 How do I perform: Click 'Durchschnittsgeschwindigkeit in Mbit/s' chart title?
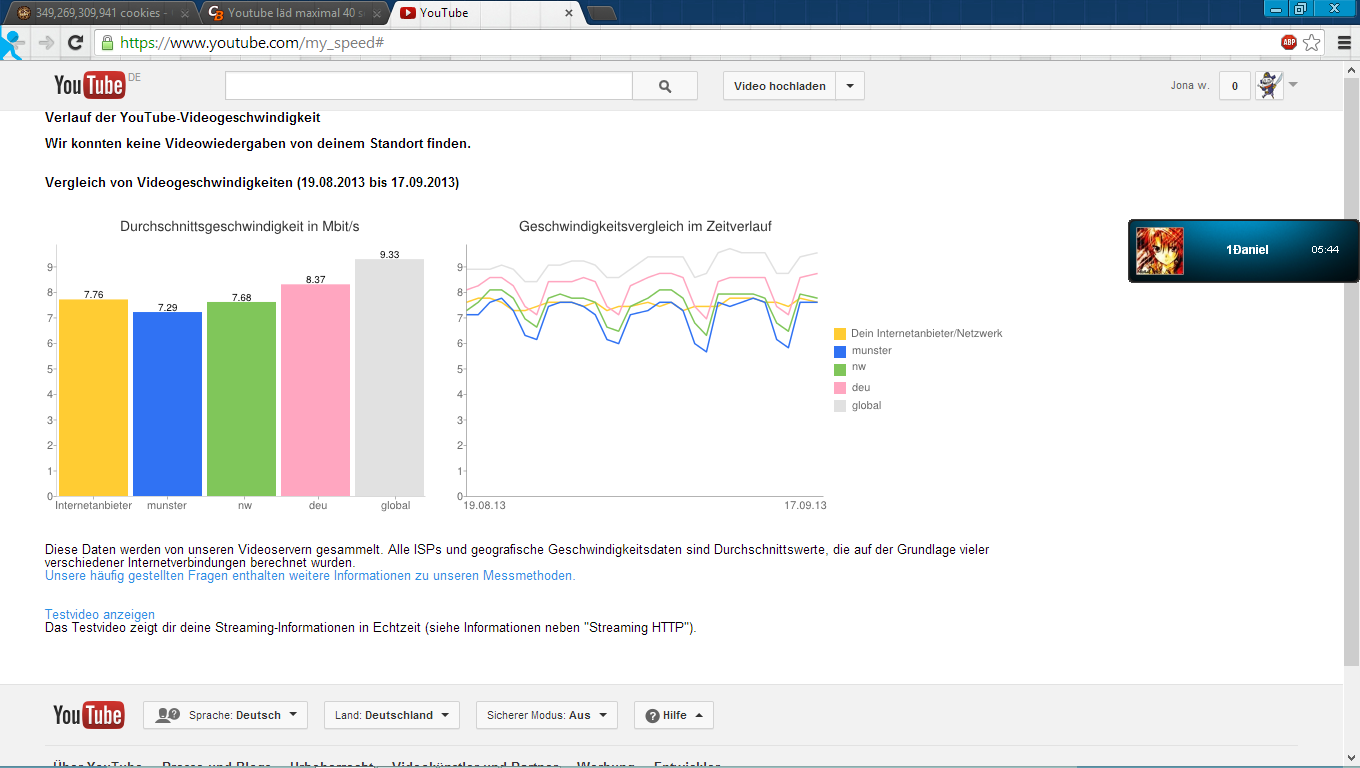[240, 227]
